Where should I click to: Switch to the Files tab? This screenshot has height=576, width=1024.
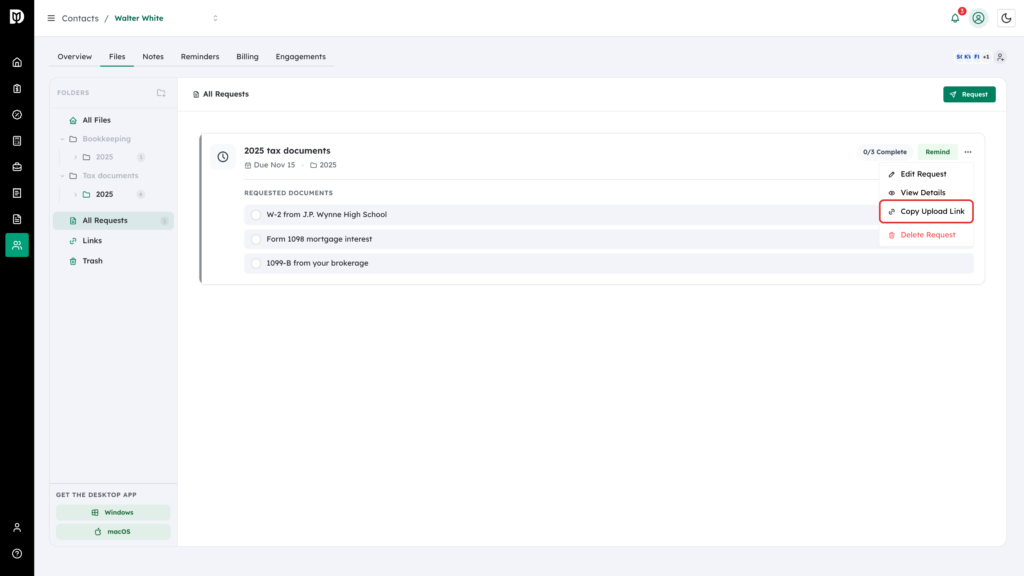(x=117, y=57)
